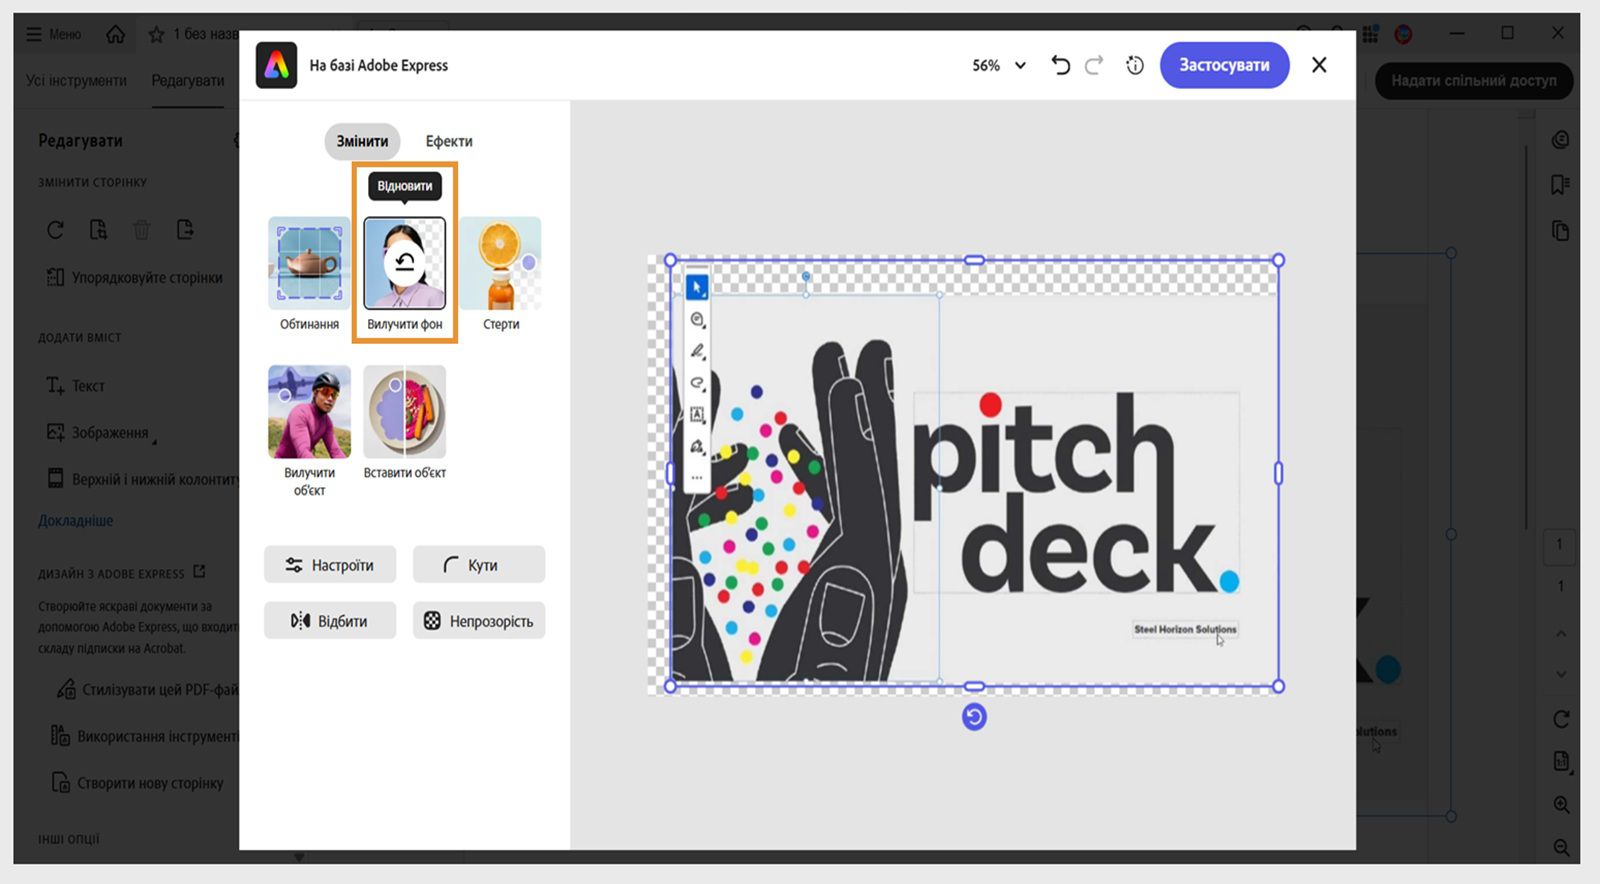Open Усі інструменти menu in Acrobat
Viewport: 1600px width, 884px height.
click(76, 80)
